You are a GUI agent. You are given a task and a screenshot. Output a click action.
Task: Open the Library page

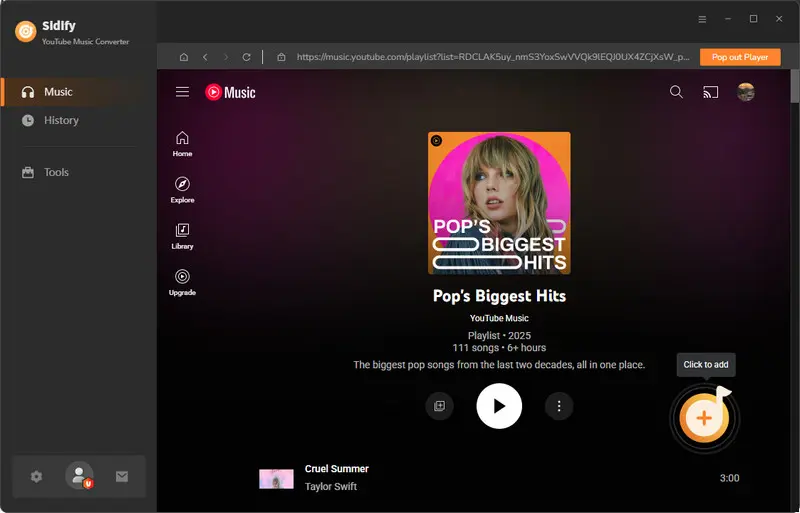click(182, 236)
